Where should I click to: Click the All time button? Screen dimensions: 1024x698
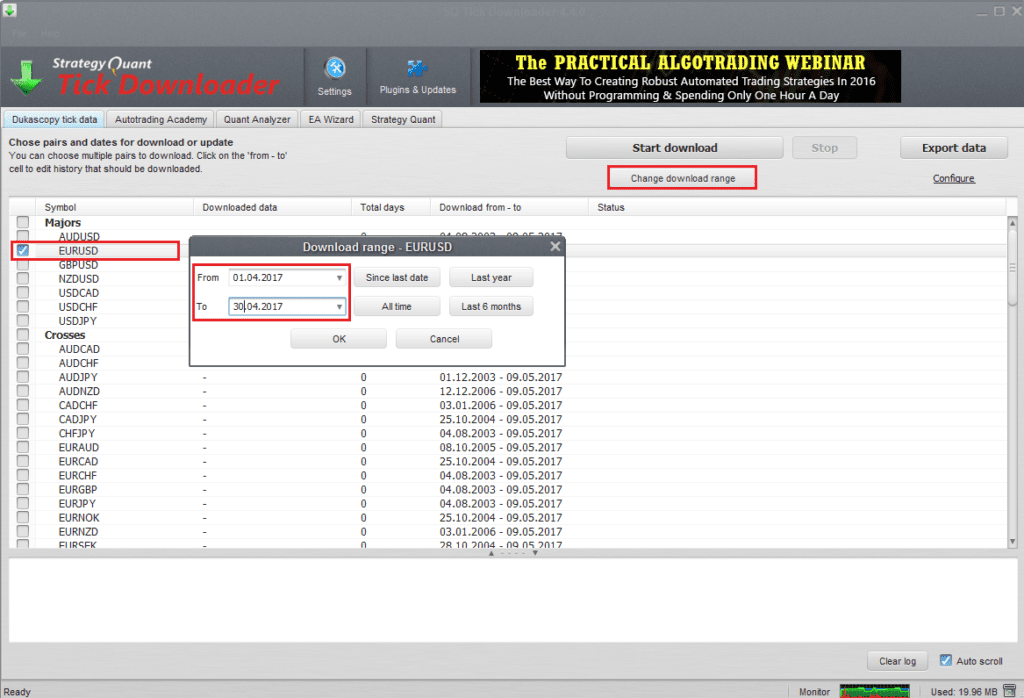point(397,306)
